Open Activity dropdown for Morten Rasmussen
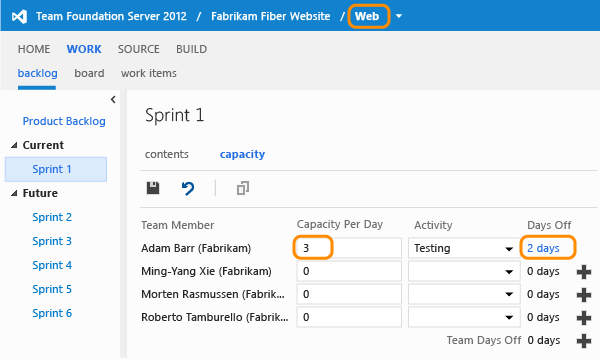 (x=509, y=295)
